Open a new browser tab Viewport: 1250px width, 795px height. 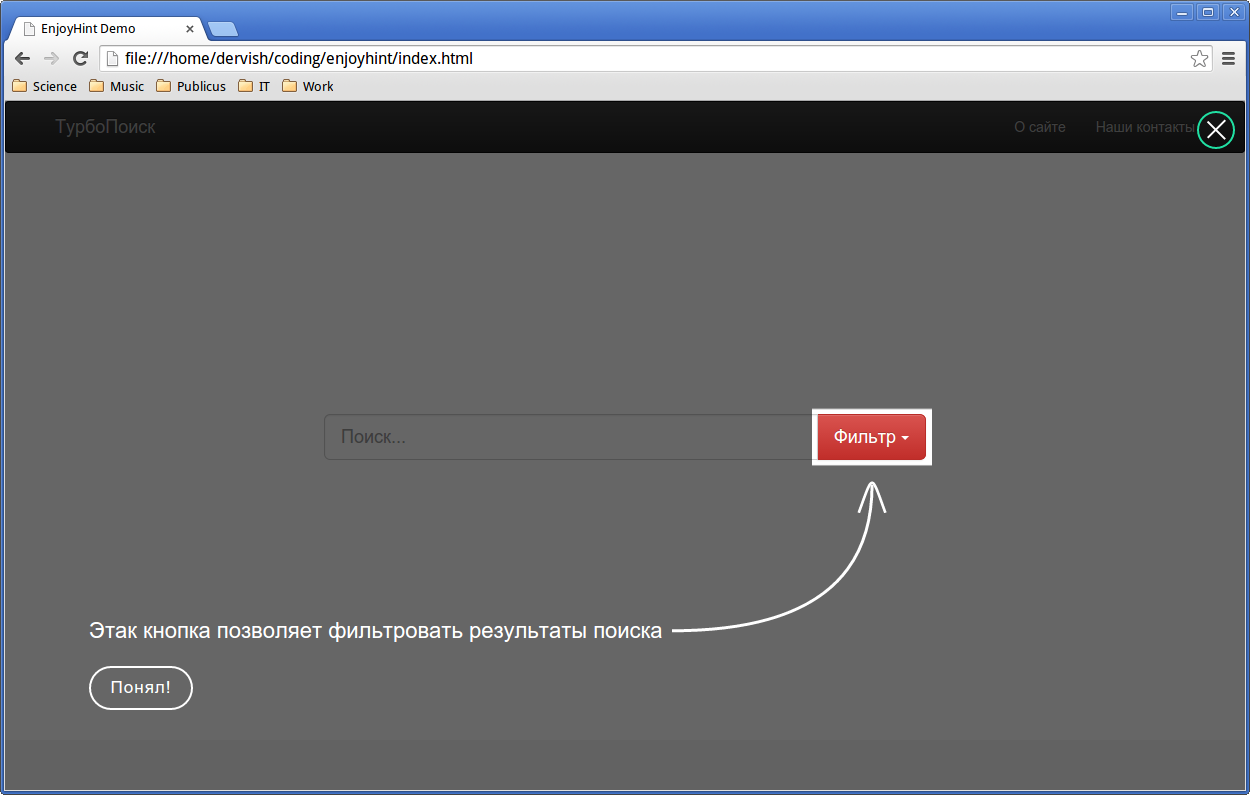pos(222,29)
